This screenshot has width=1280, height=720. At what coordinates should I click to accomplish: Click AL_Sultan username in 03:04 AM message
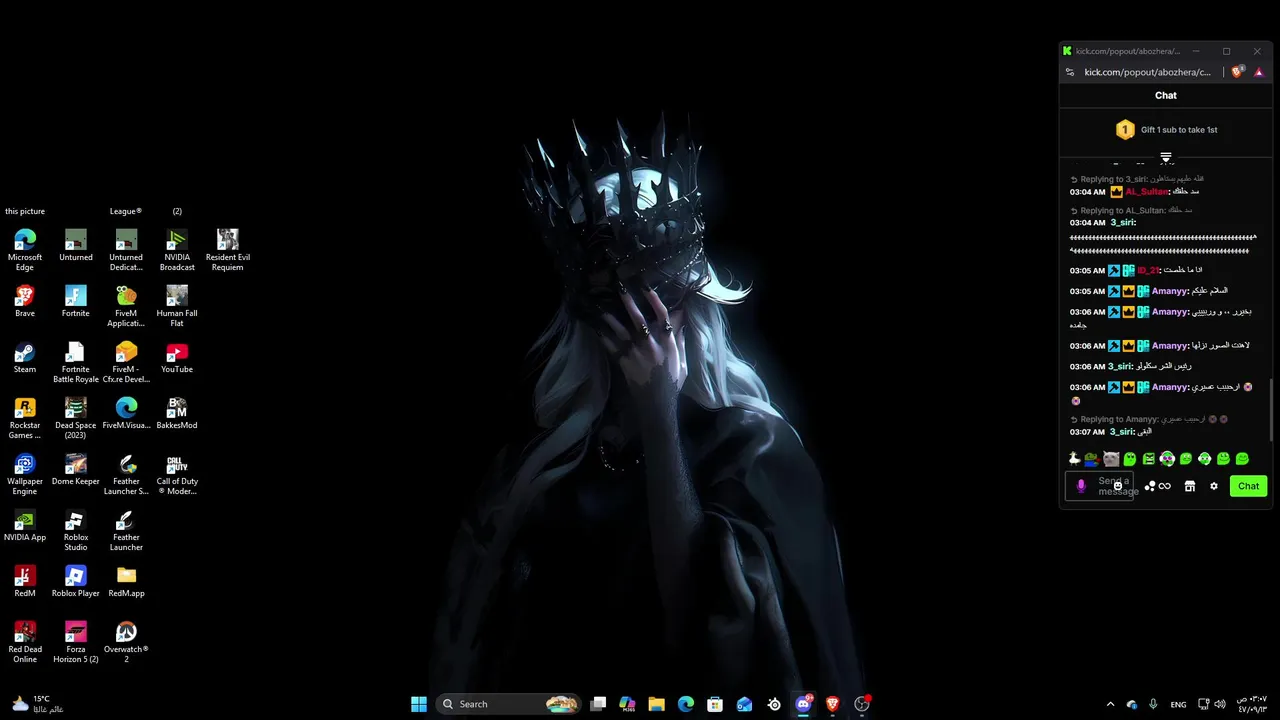tap(1147, 192)
